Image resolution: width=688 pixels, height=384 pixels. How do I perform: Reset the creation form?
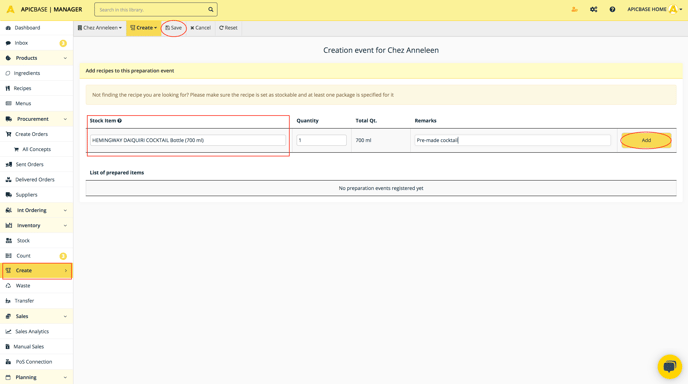228,28
